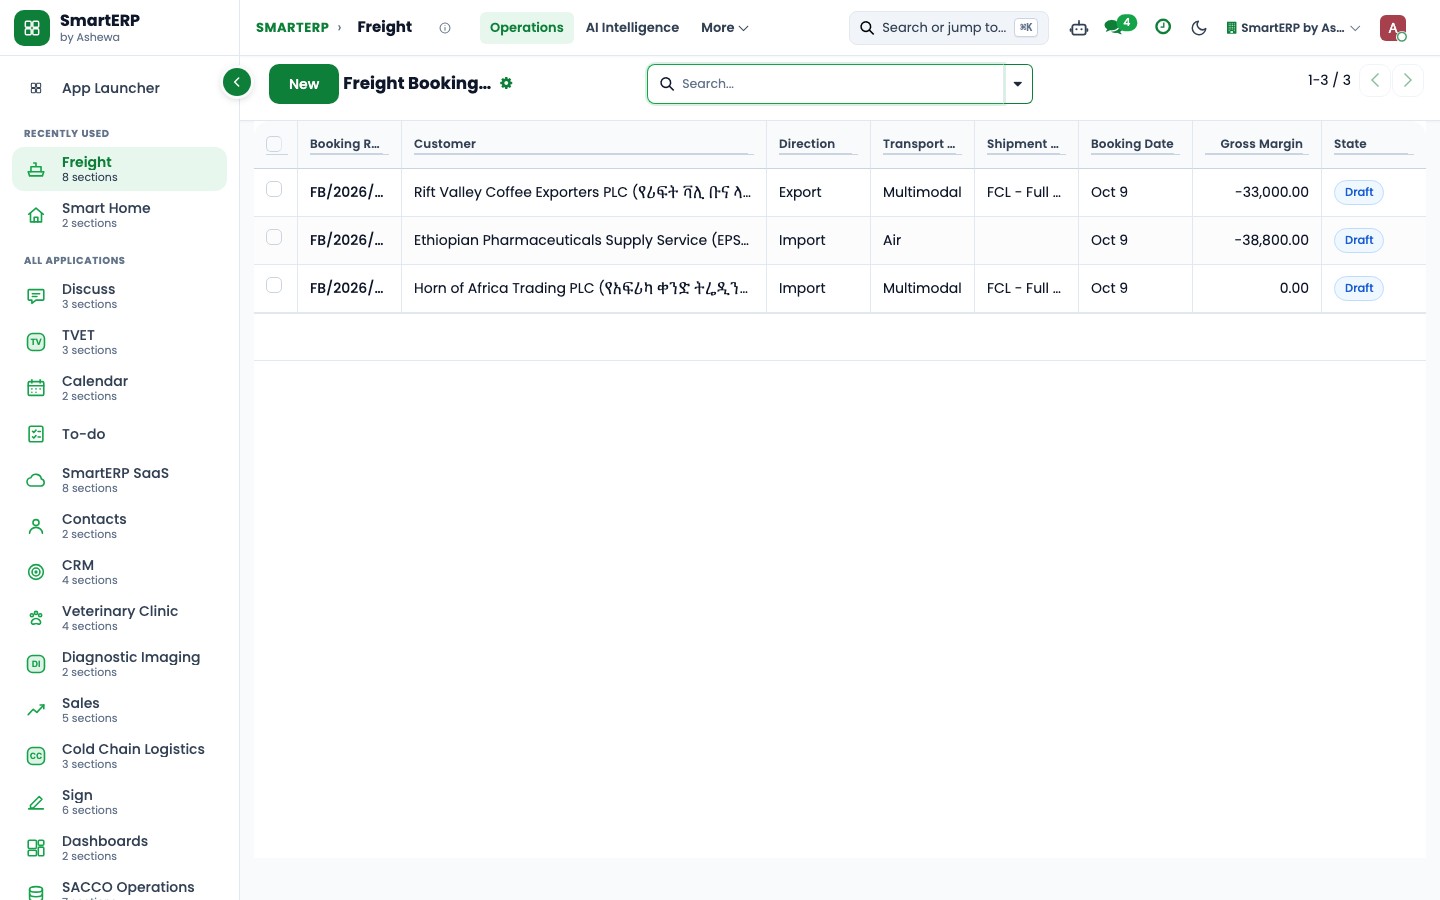Go to the next page of records
Image resolution: width=1440 pixels, height=900 pixels.
click(x=1408, y=80)
